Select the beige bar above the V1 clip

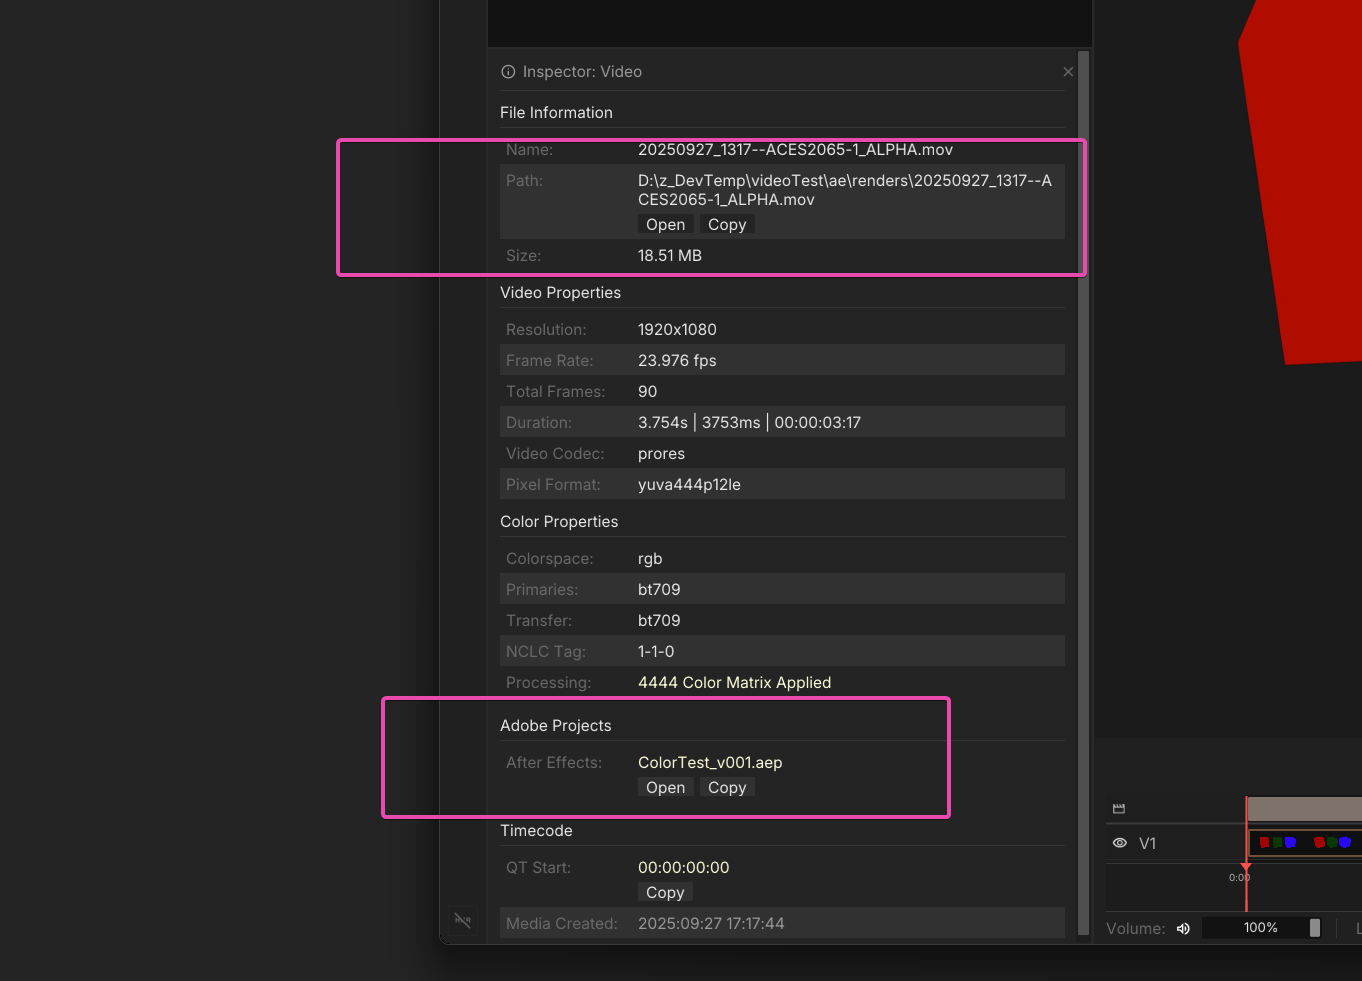pos(1304,809)
